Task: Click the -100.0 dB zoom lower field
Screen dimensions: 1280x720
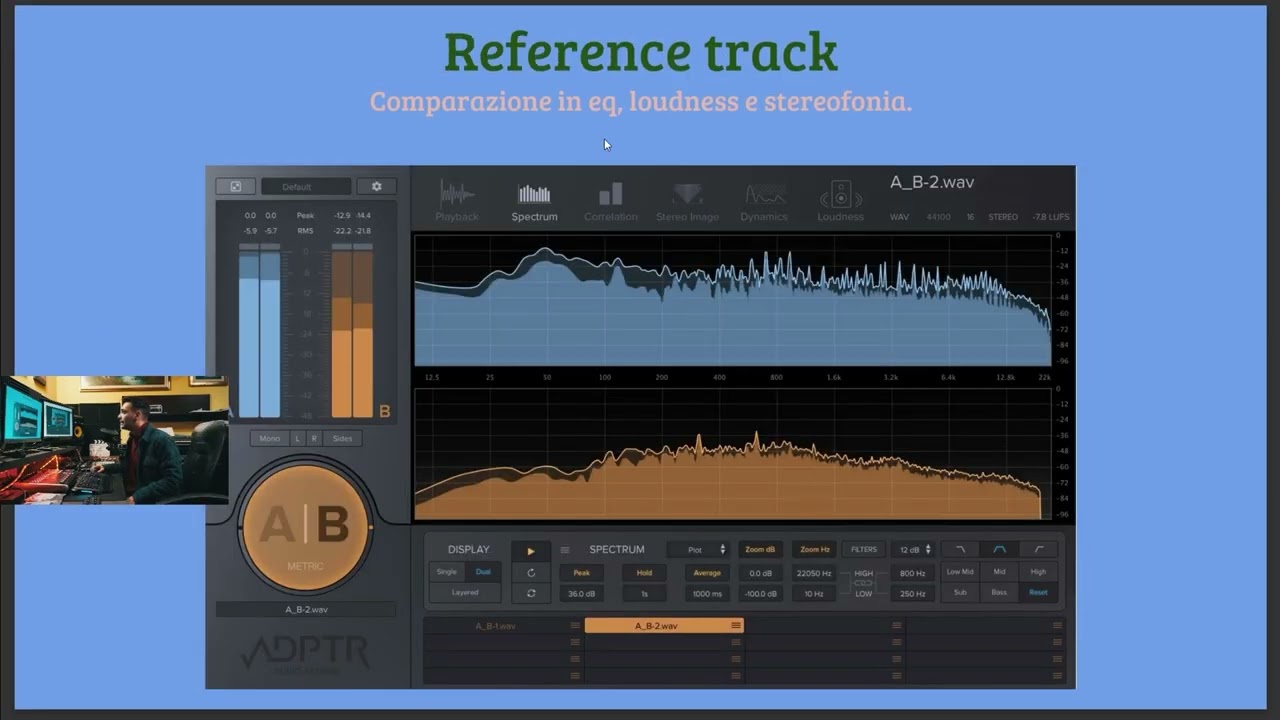Action: [x=760, y=593]
